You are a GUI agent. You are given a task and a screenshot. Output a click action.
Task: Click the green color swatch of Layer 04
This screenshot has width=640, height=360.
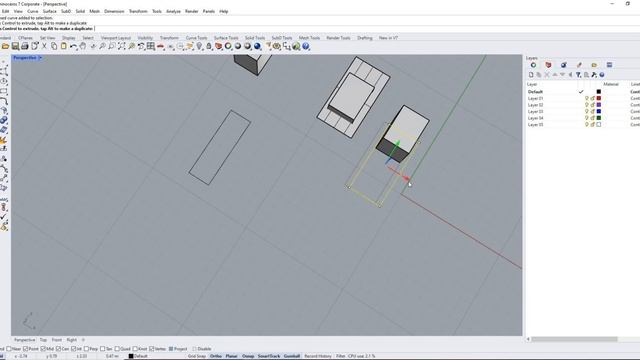tap(599, 118)
